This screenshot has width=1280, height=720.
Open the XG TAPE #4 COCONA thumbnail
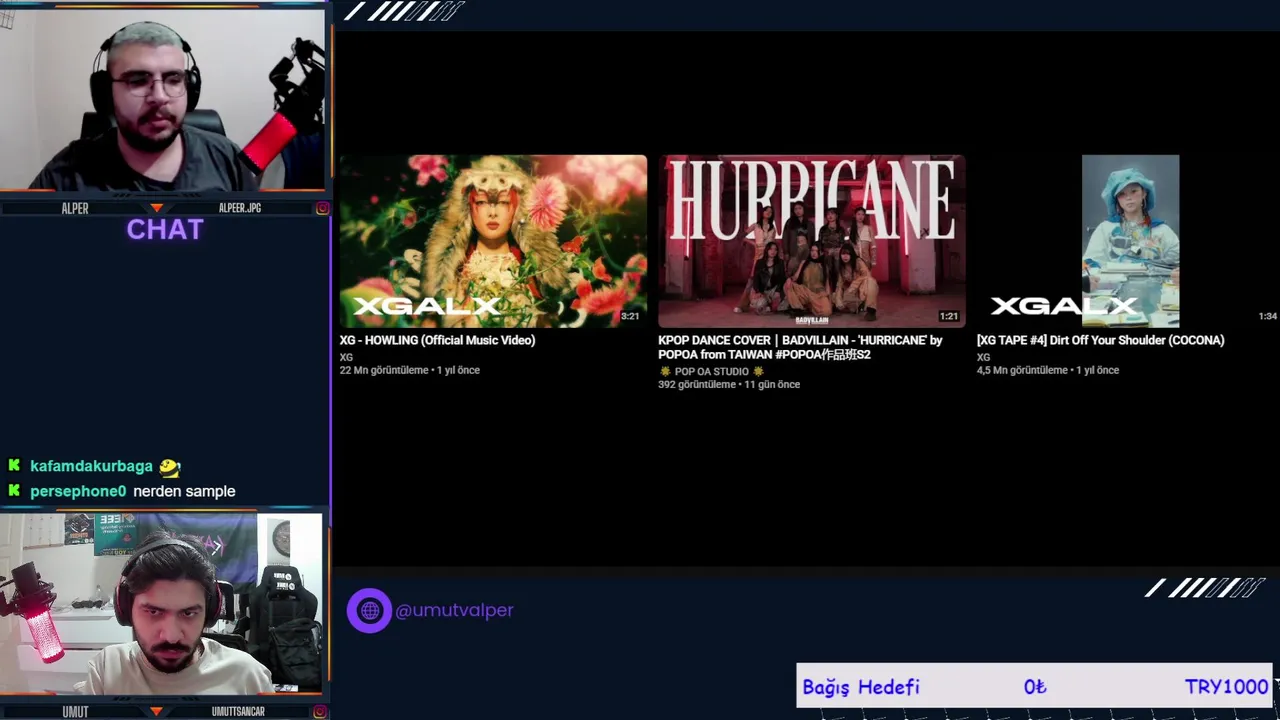[x=1128, y=241]
